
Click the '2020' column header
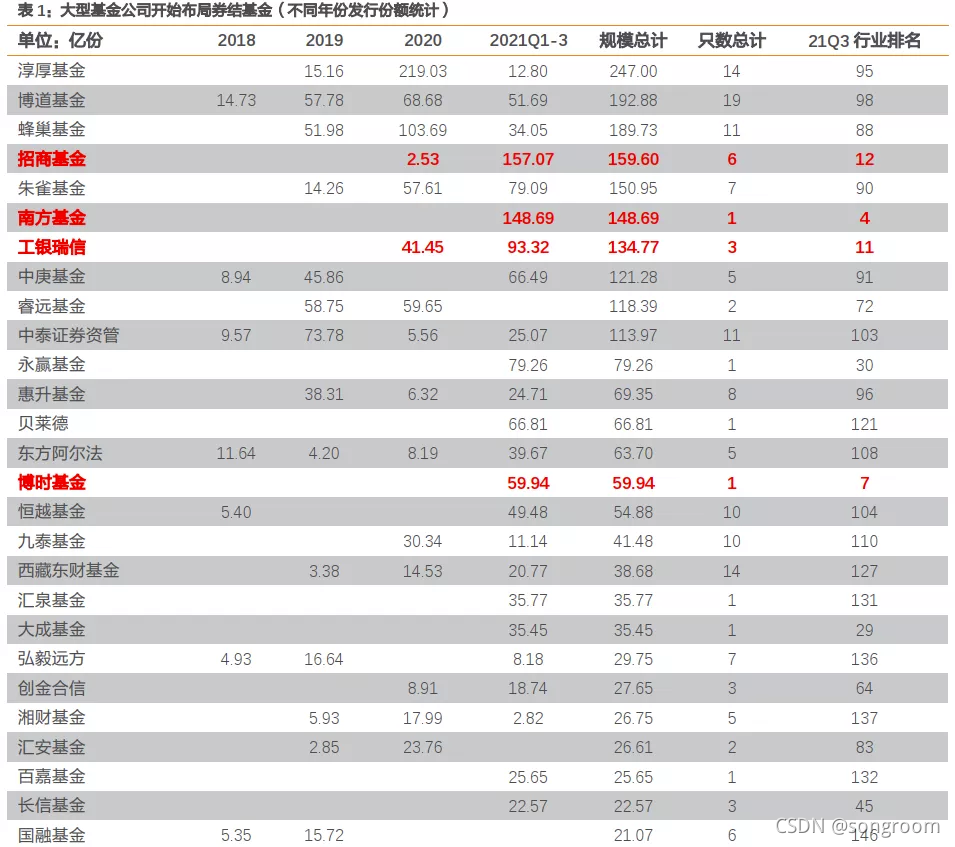click(x=423, y=40)
